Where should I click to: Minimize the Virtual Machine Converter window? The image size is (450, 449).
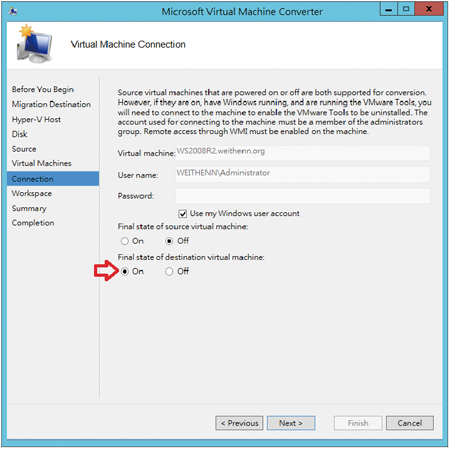click(389, 9)
